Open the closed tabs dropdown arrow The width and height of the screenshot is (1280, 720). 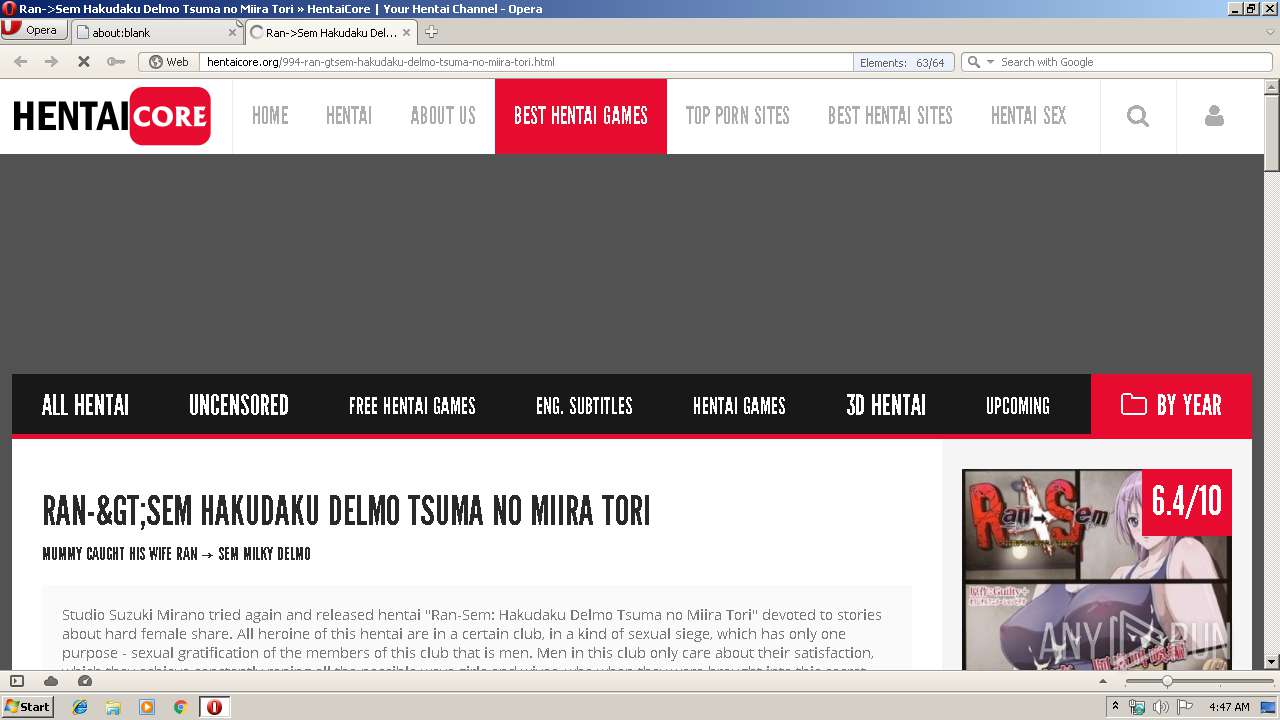click(x=1270, y=32)
